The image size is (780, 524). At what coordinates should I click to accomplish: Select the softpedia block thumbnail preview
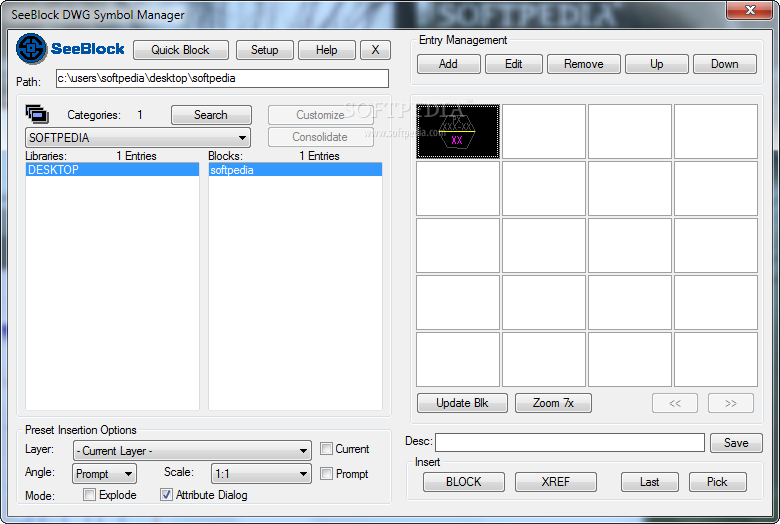458,132
